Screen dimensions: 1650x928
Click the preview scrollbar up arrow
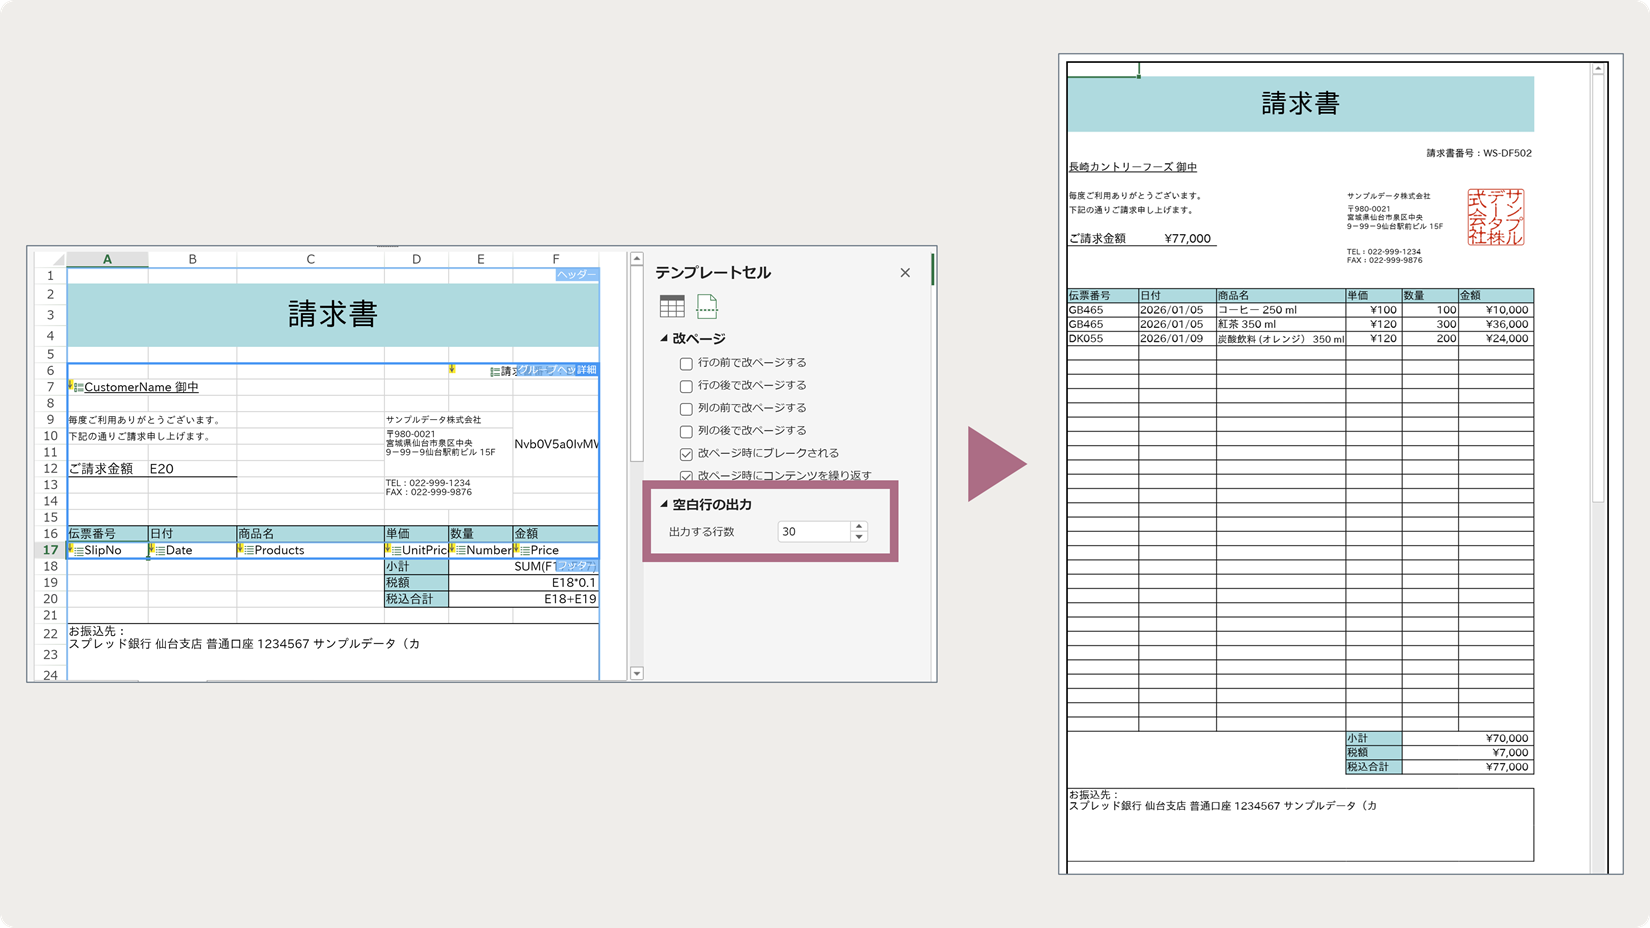1598,69
